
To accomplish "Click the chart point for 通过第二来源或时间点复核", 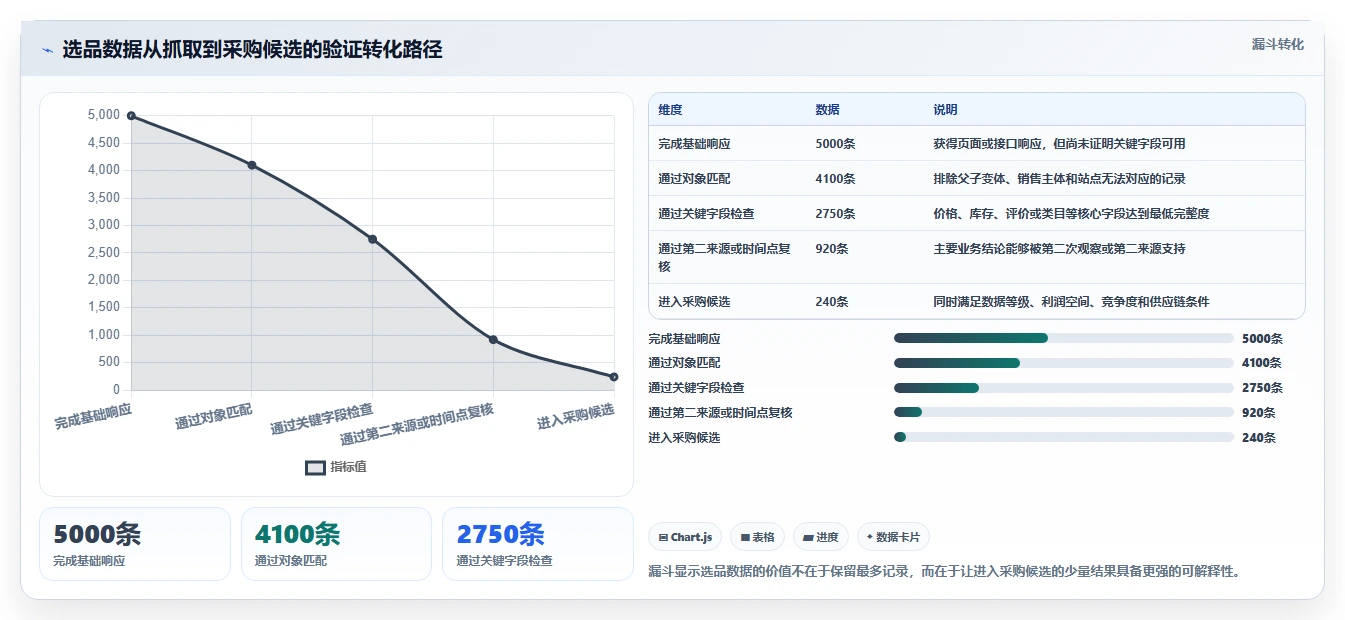I will point(493,340).
